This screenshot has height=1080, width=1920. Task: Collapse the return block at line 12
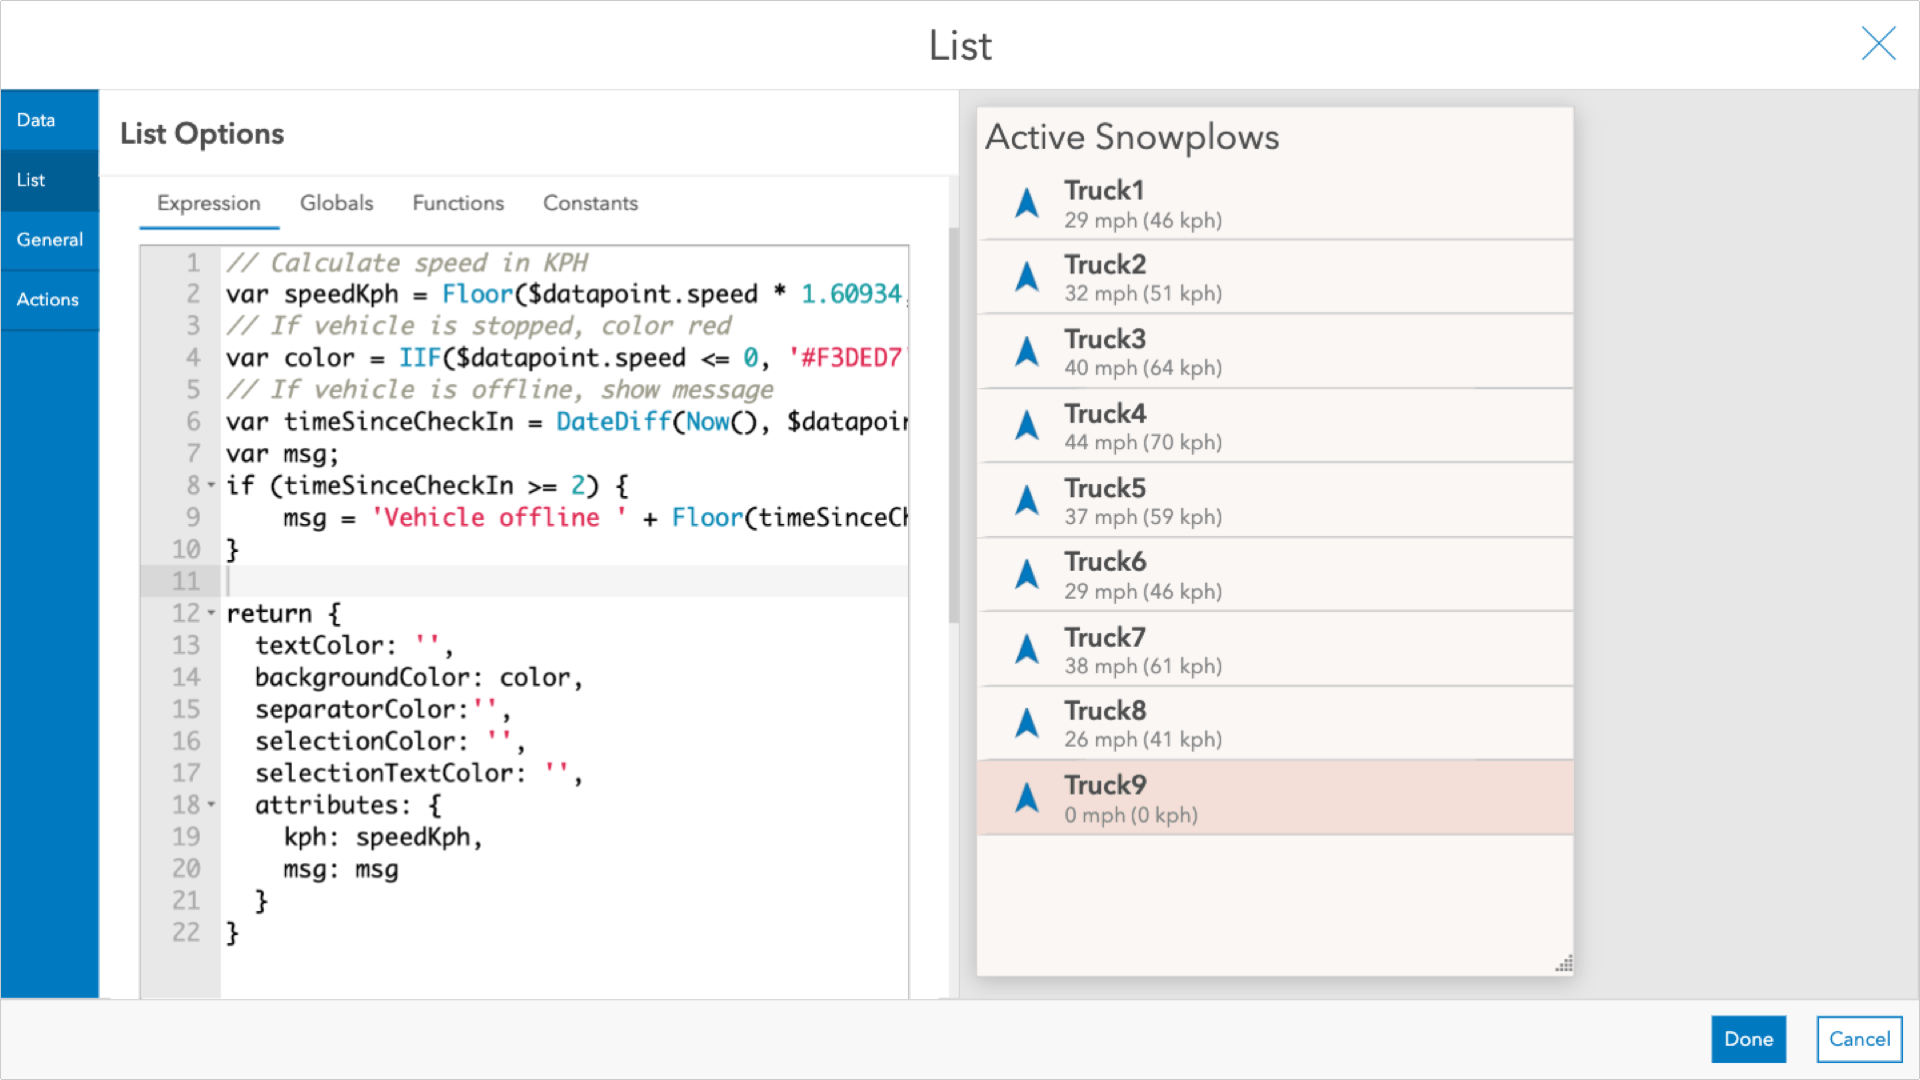(x=211, y=613)
